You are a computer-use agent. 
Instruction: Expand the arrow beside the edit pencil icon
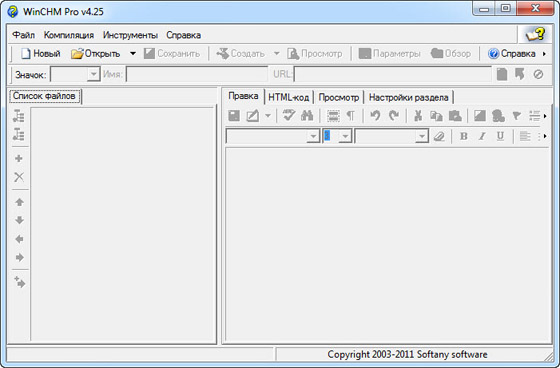point(268,116)
